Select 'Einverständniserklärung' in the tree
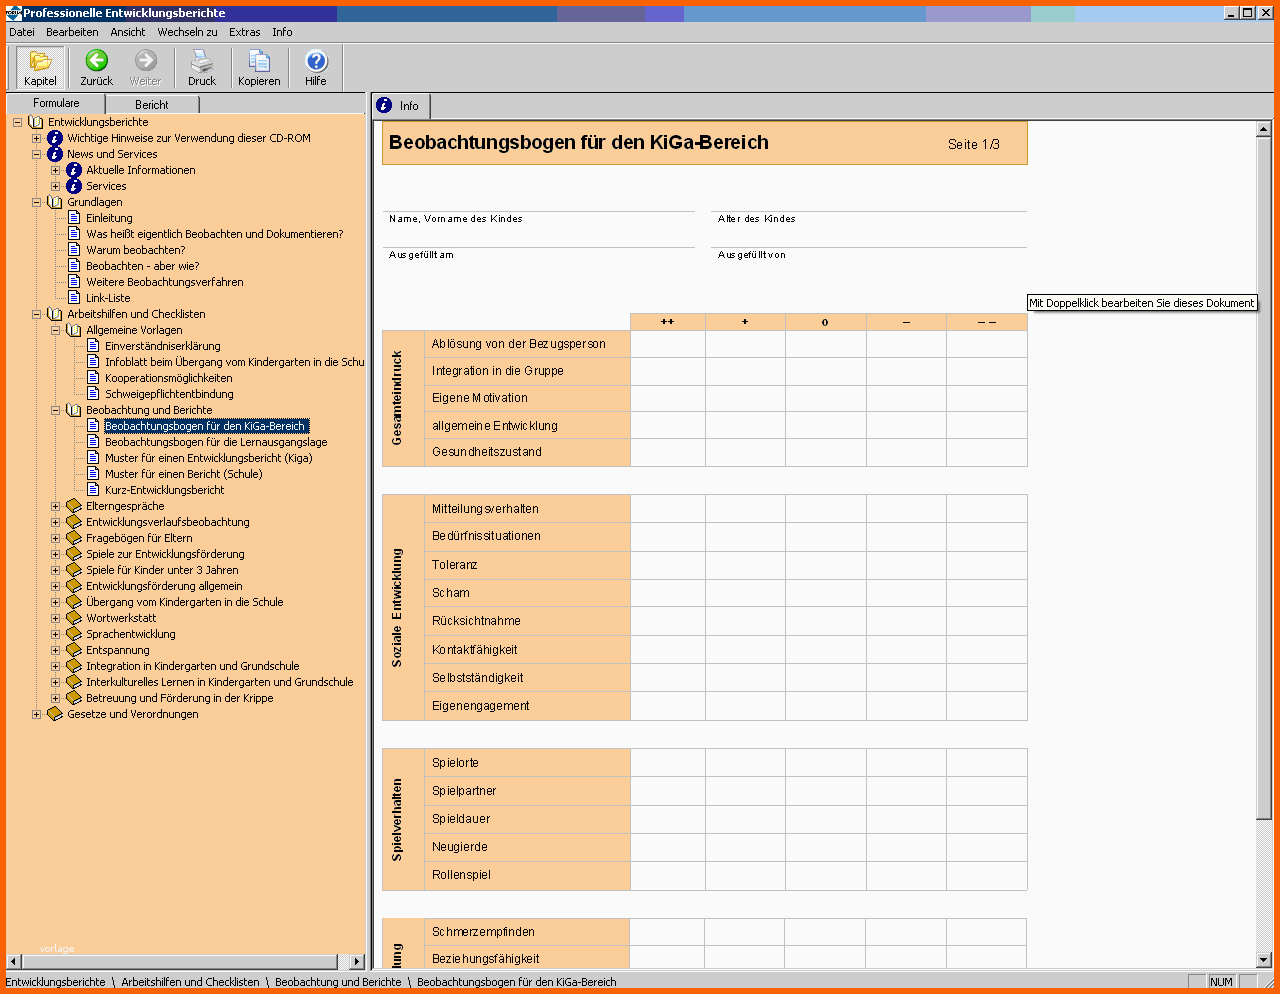 coord(163,346)
